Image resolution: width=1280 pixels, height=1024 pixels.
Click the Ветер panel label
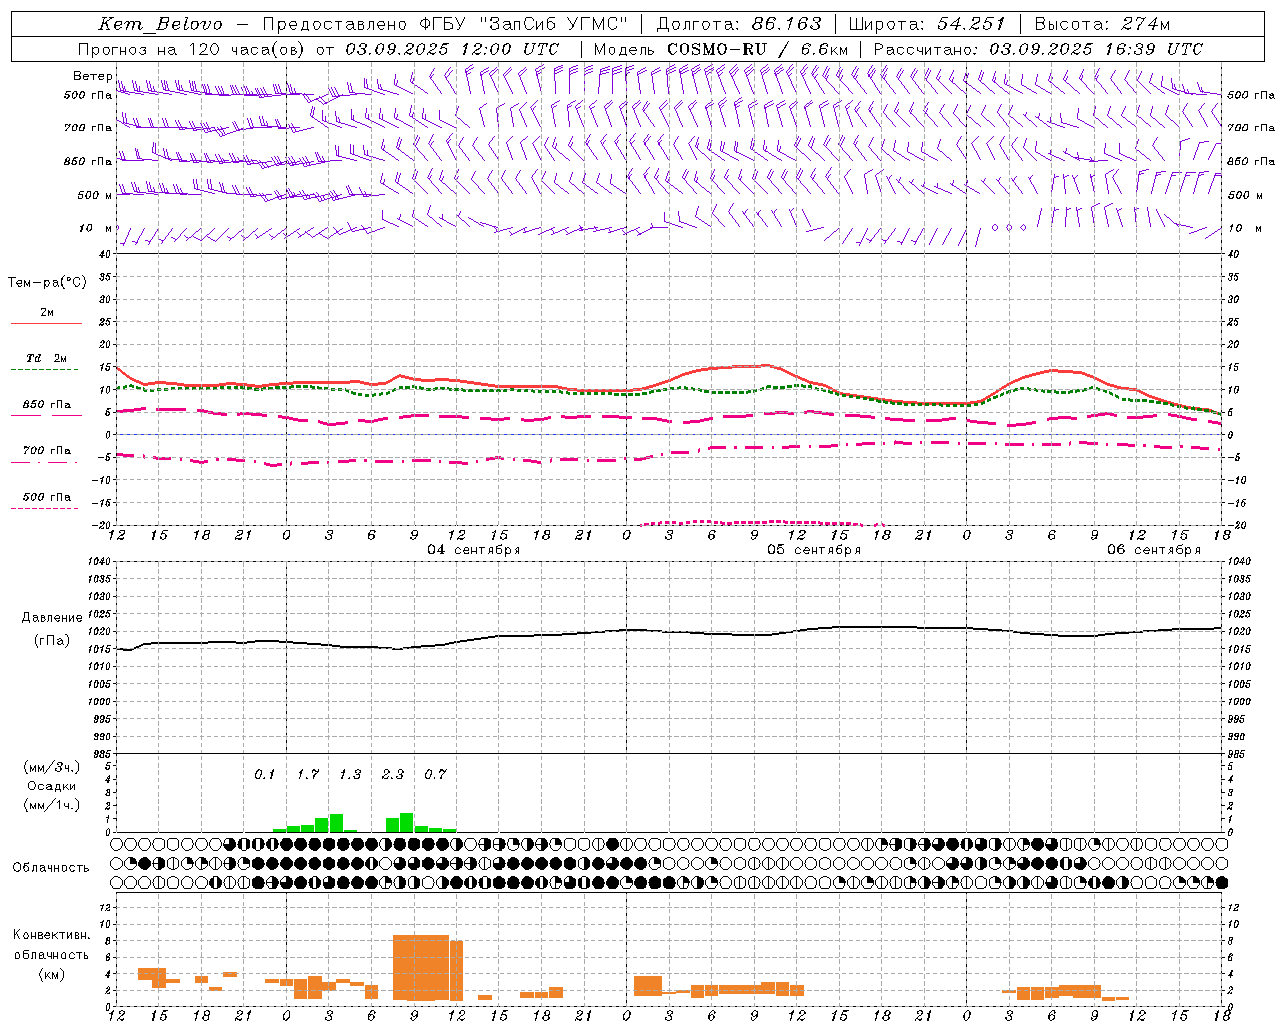pos(93,76)
